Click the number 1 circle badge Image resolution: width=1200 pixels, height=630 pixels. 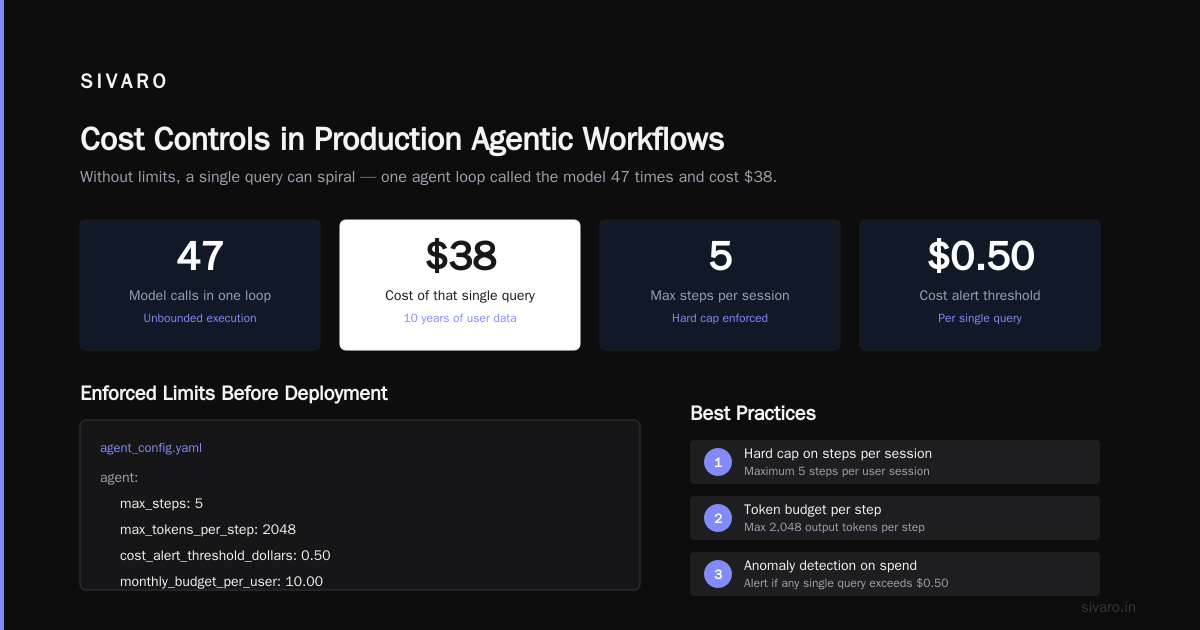pyautogui.click(x=717, y=462)
